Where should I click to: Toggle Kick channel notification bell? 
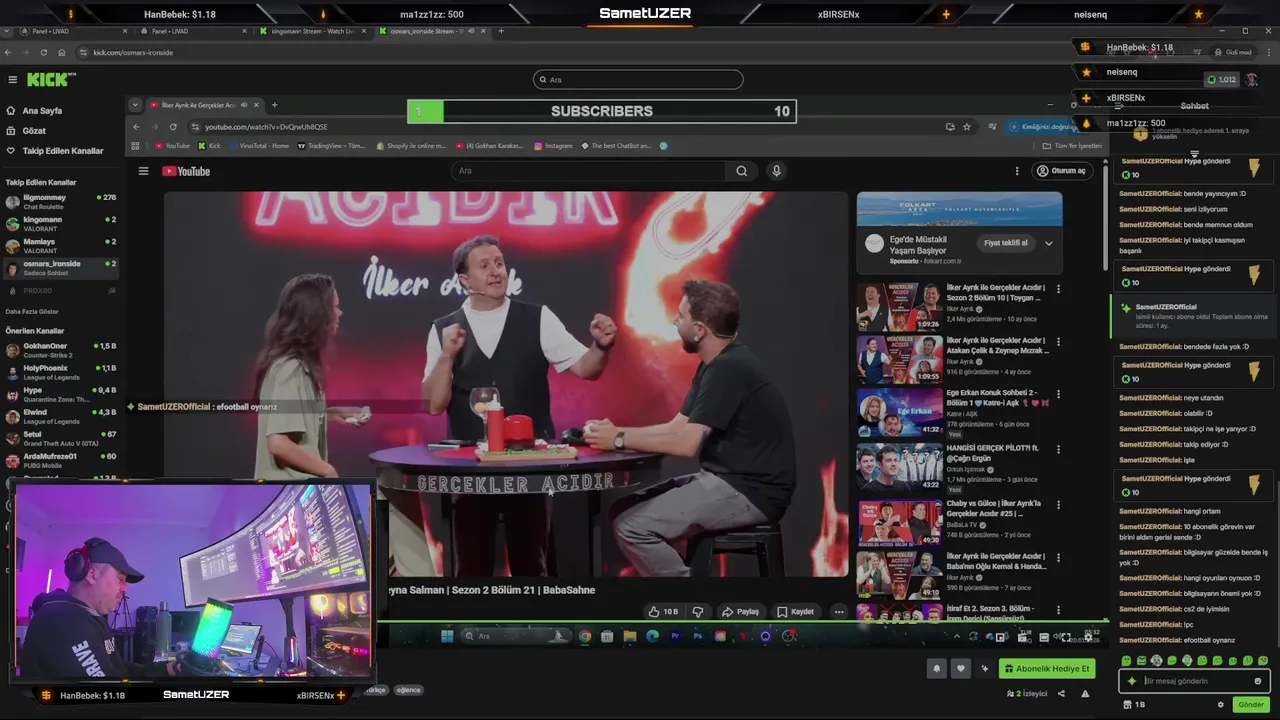(x=937, y=669)
